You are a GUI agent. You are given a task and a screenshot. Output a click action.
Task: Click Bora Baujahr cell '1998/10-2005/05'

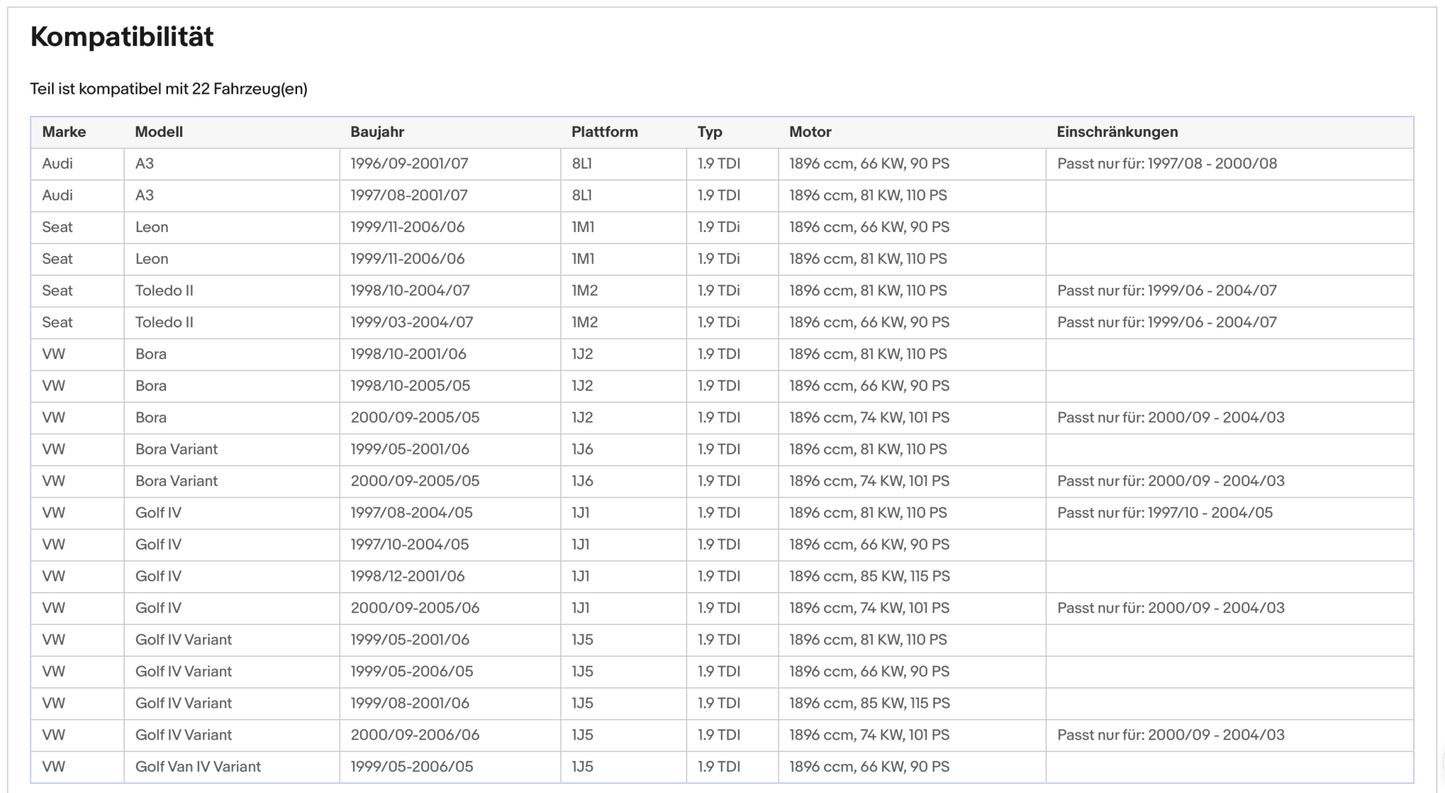410,386
